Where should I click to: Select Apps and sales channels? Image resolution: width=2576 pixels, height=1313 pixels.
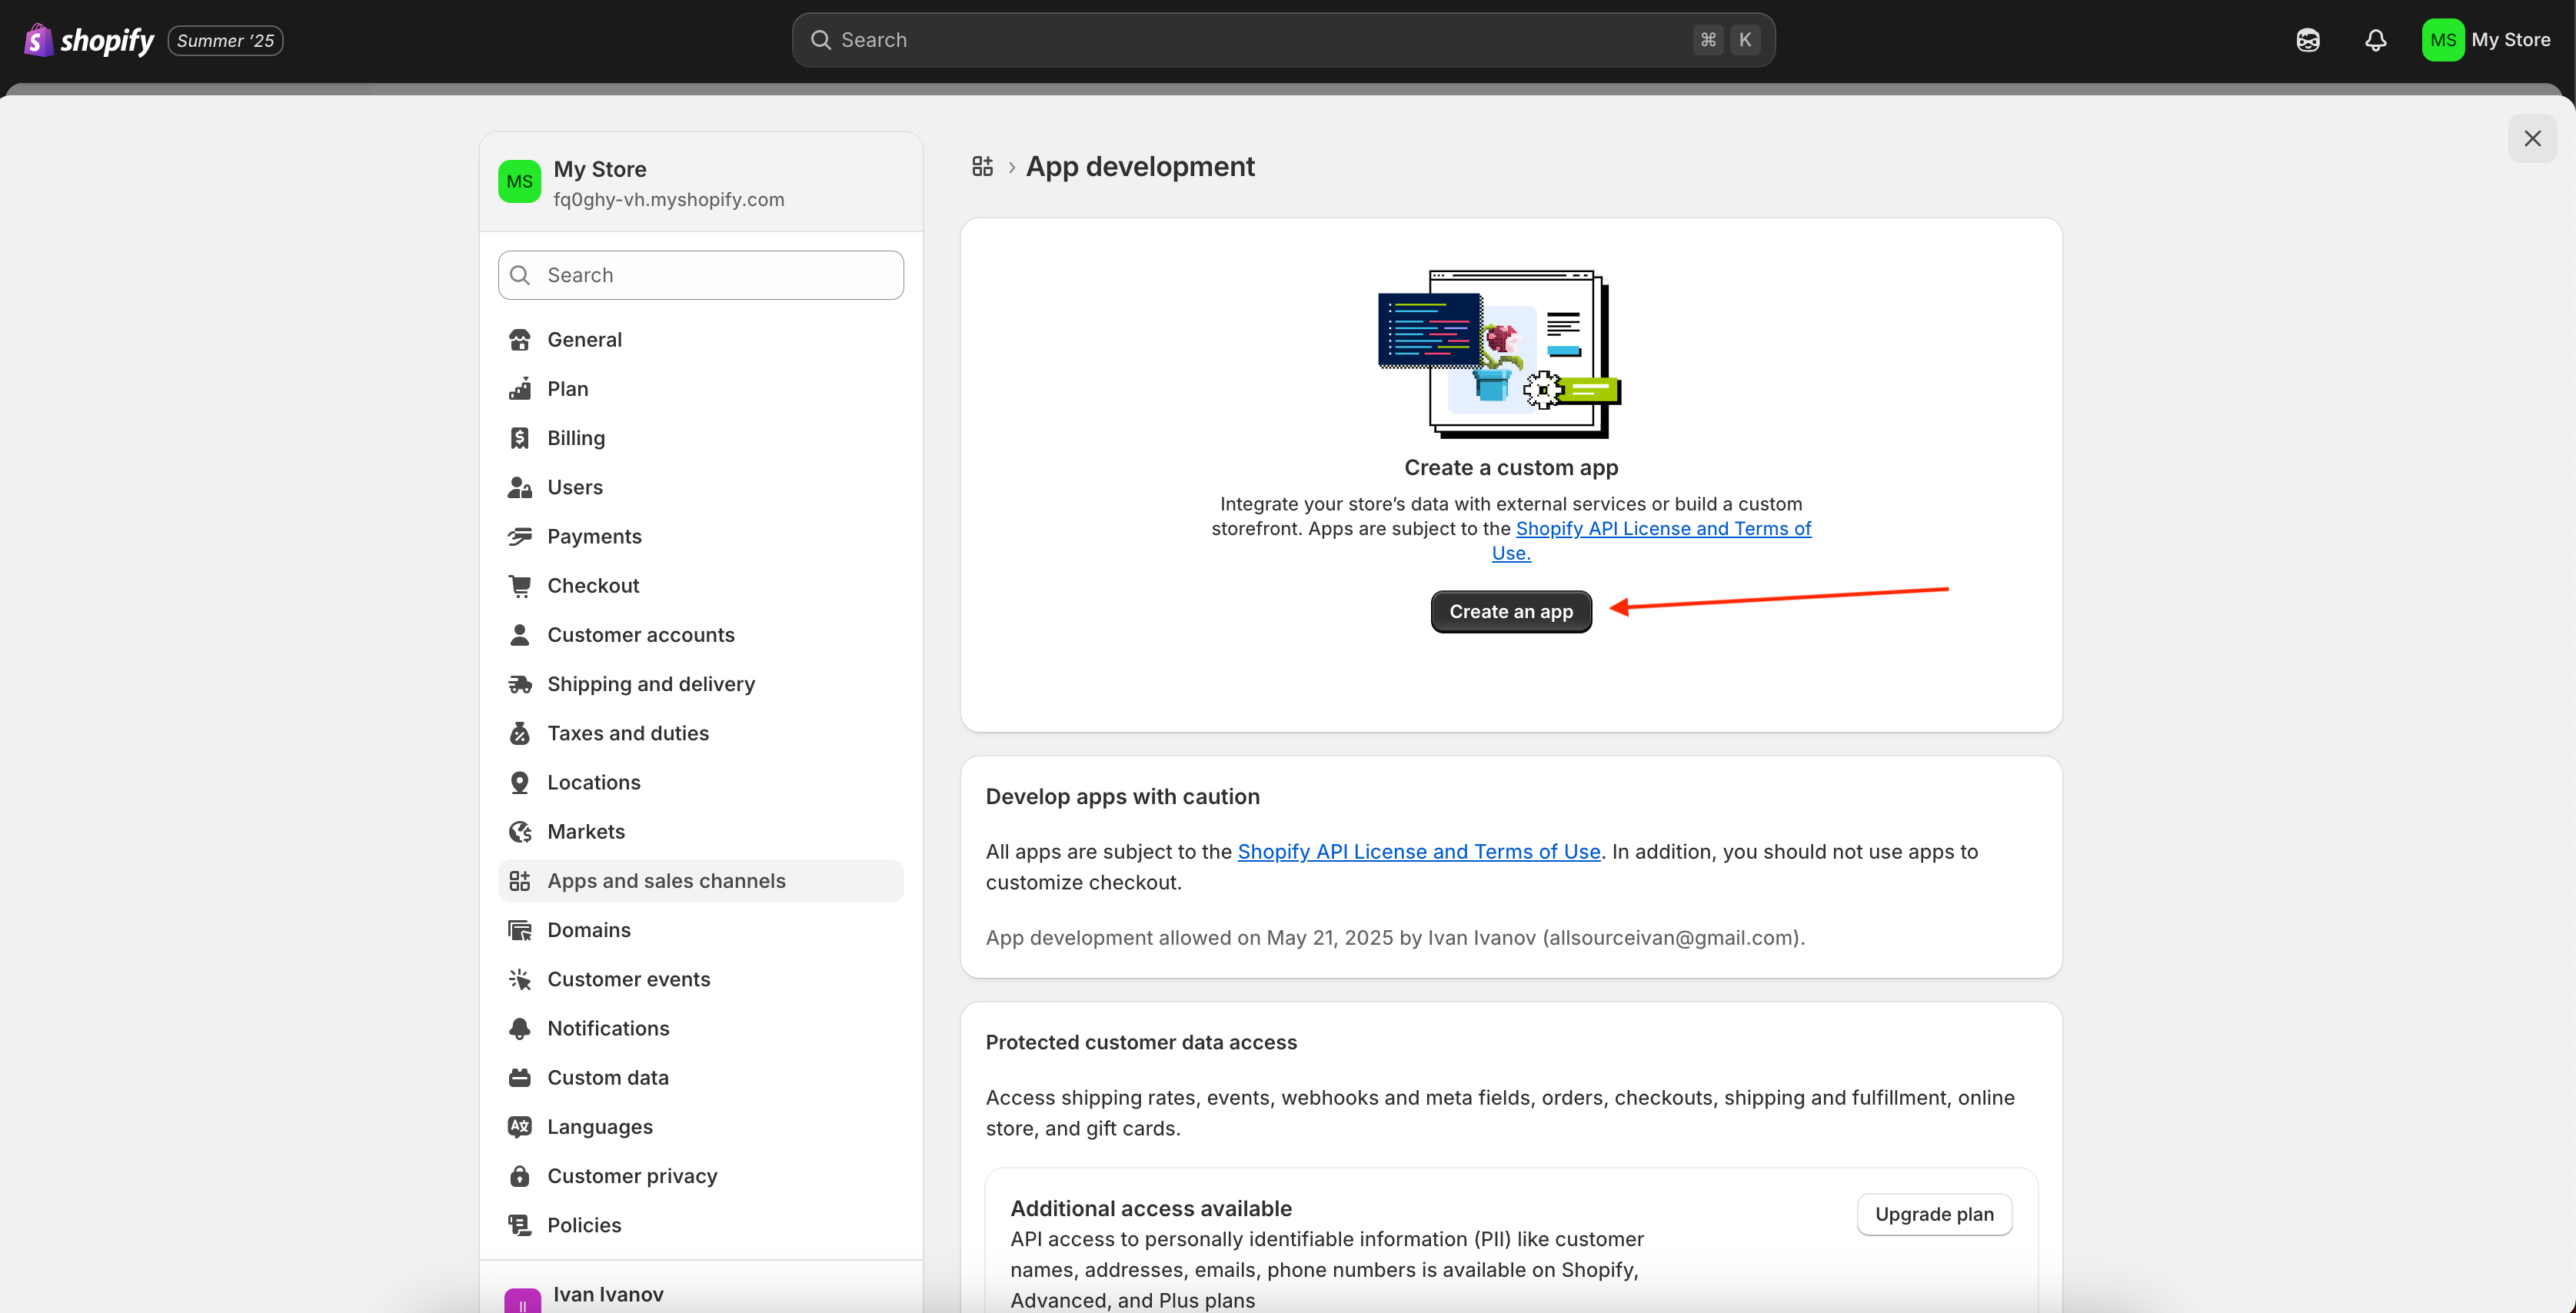click(x=666, y=881)
